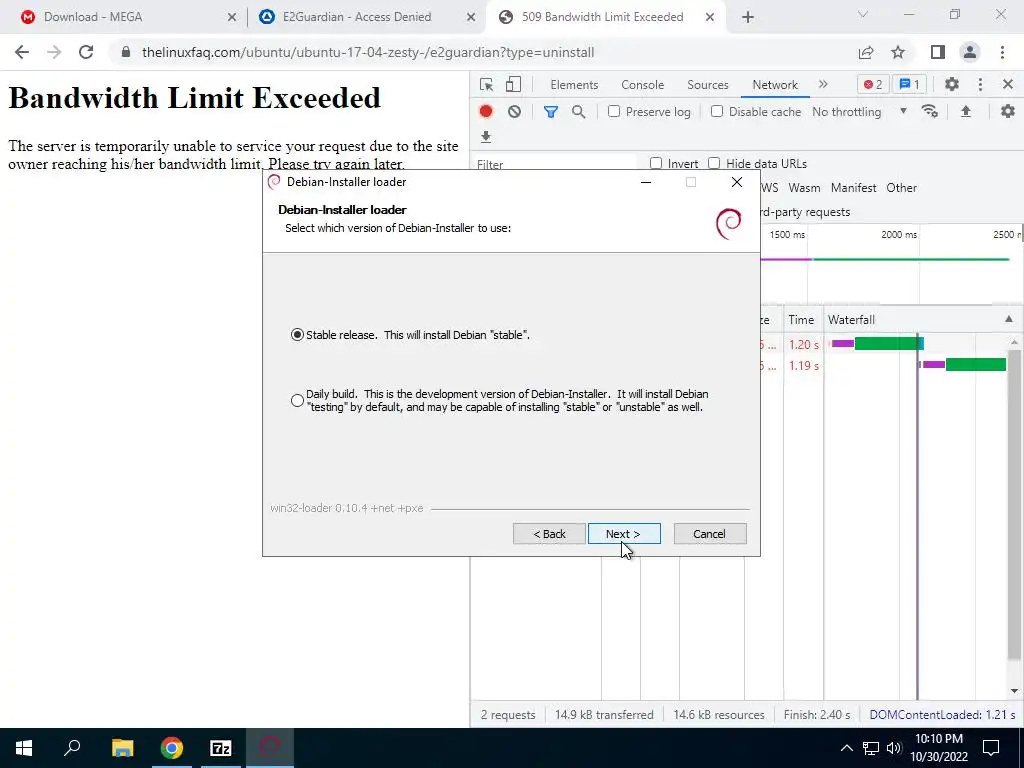Enable the Preserve log checkbox
1024x768 pixels.
[614, 111]
